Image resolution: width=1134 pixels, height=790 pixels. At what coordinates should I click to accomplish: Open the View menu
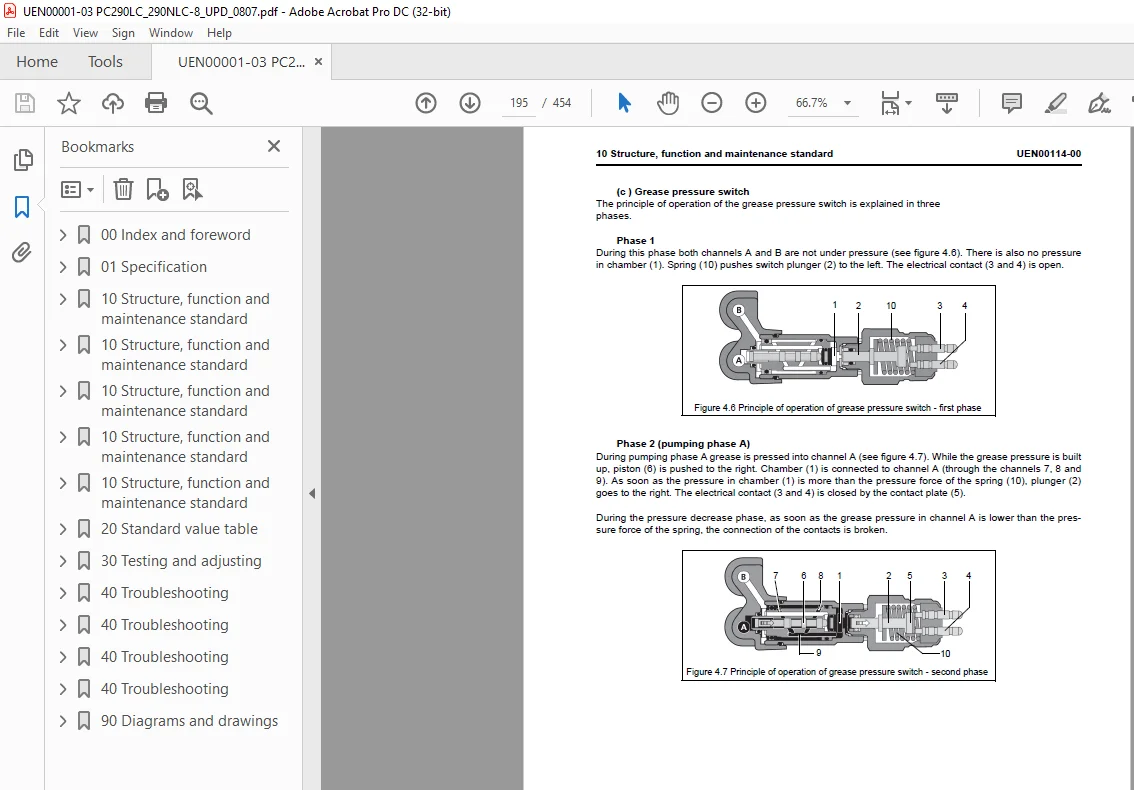tap(85, 33)
